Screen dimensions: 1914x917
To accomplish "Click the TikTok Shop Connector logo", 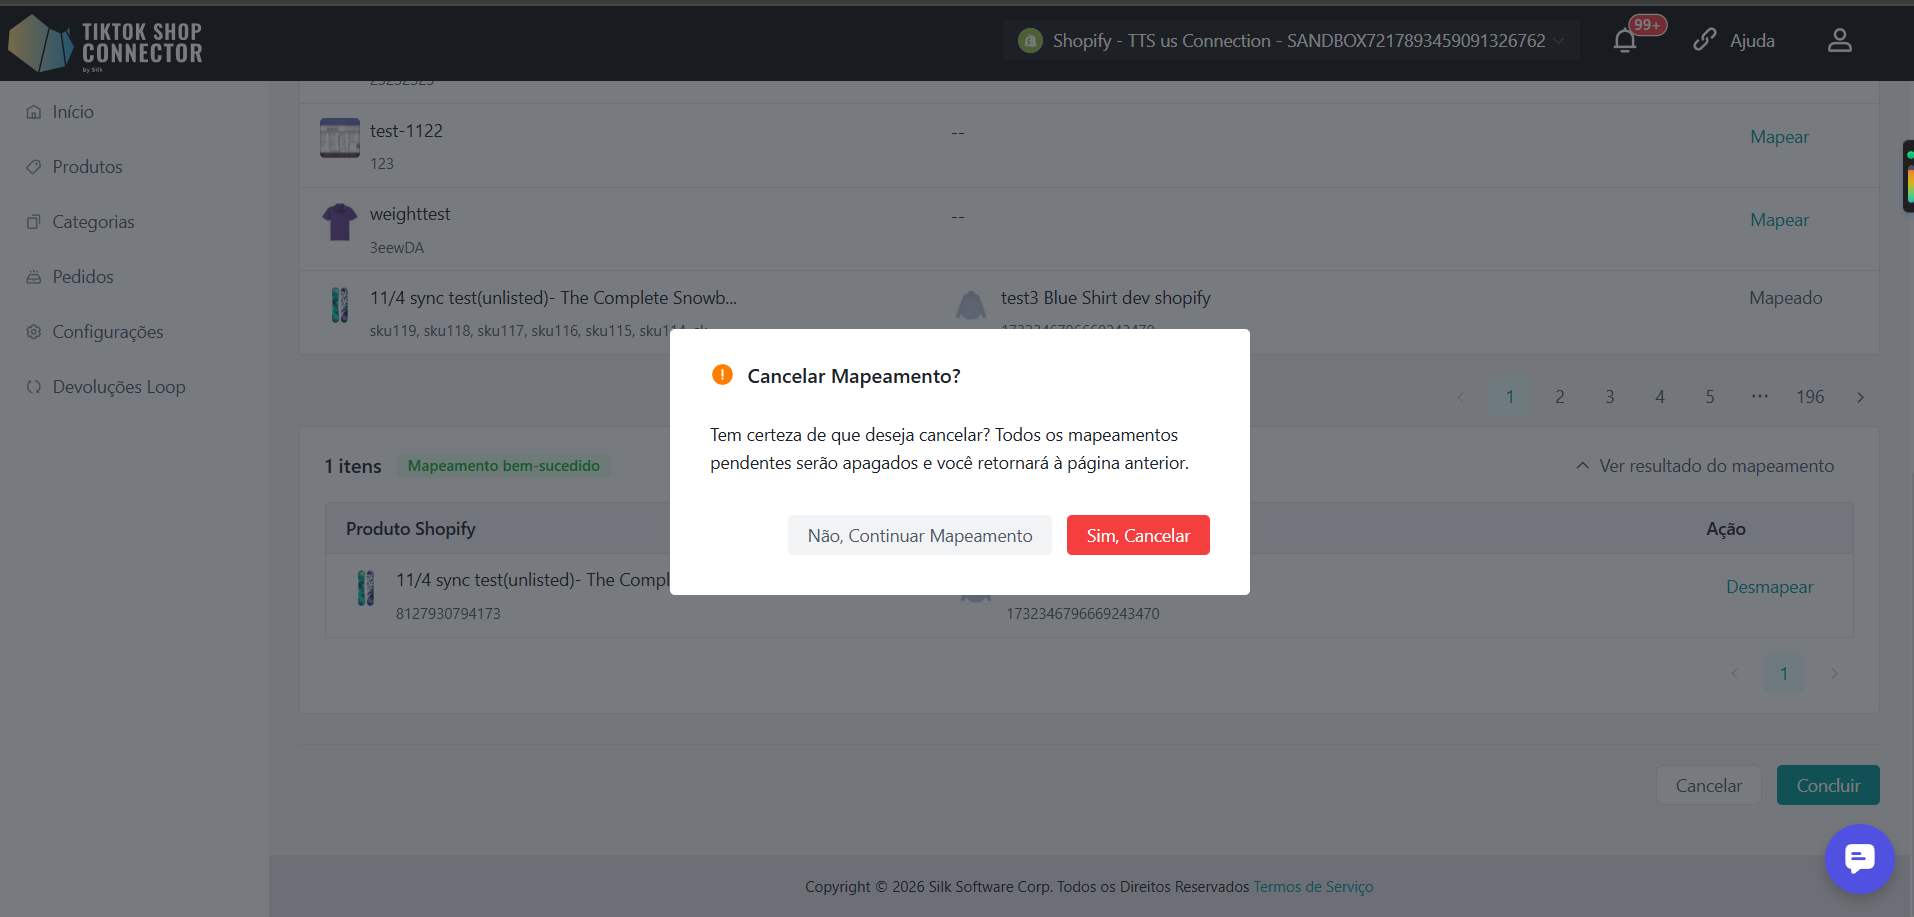I will coord(105,43).
